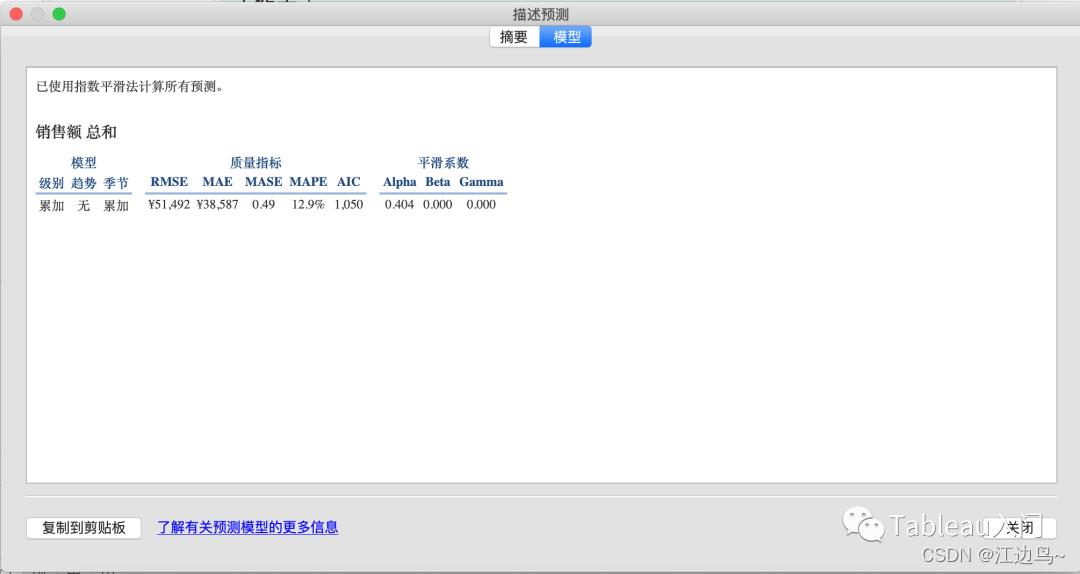Click the green zoom window button
Screen dimensions: 1080x574
point(59,14)
